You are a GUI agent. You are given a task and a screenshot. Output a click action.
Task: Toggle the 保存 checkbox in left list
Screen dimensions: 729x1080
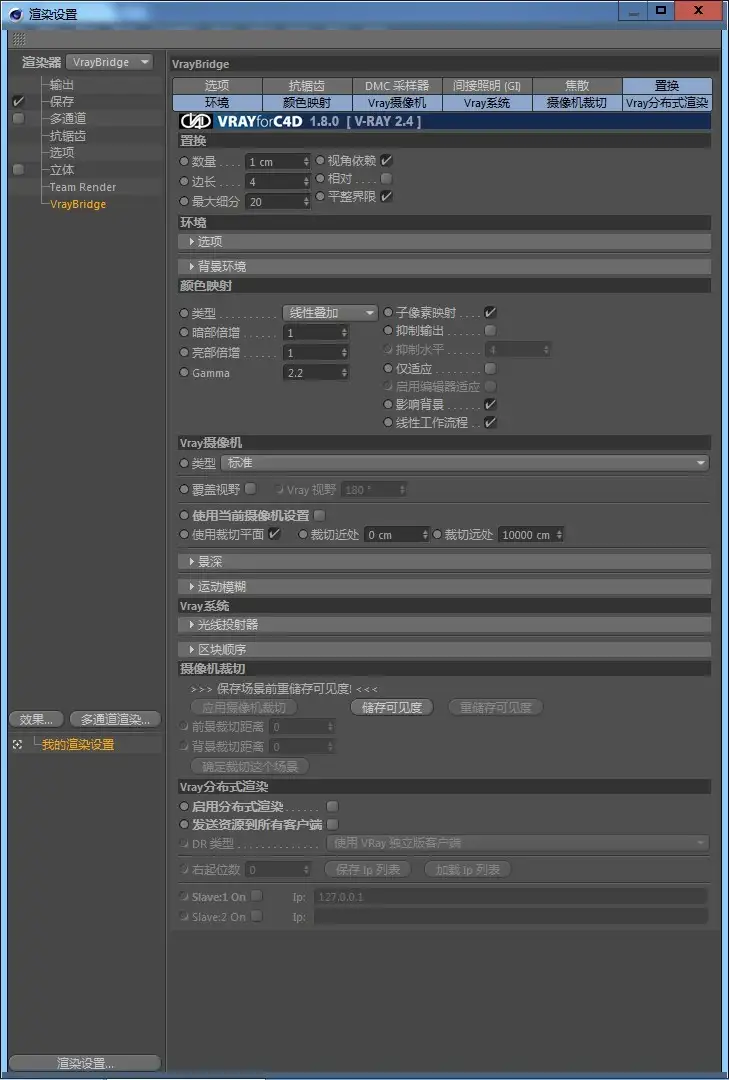click(x=19, y=101)
